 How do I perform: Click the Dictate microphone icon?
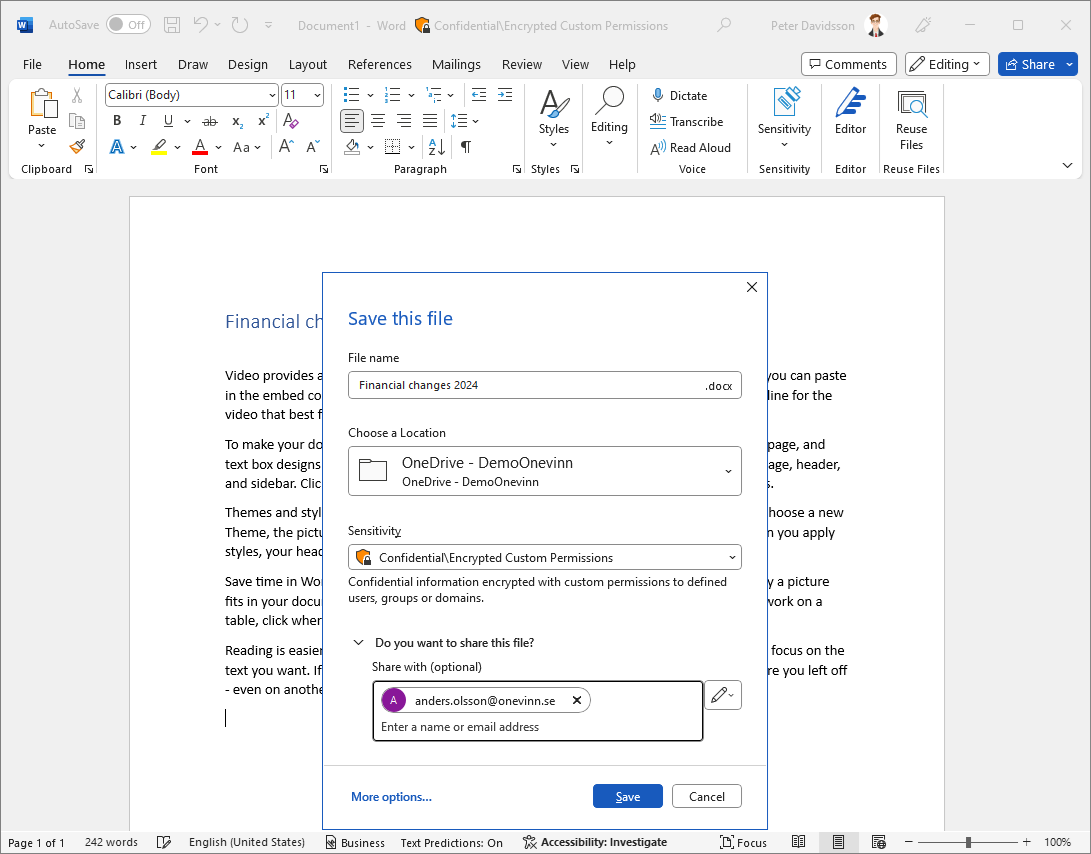click(x=658, y=95)
